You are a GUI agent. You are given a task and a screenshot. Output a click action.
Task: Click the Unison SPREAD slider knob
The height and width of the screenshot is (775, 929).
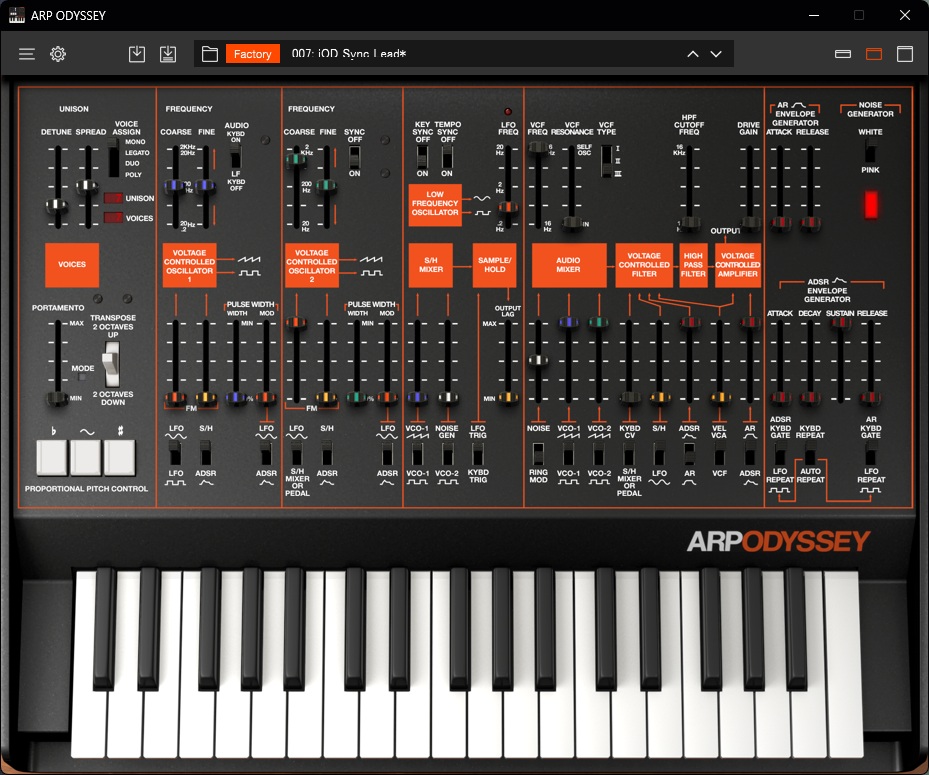point(88,186)
